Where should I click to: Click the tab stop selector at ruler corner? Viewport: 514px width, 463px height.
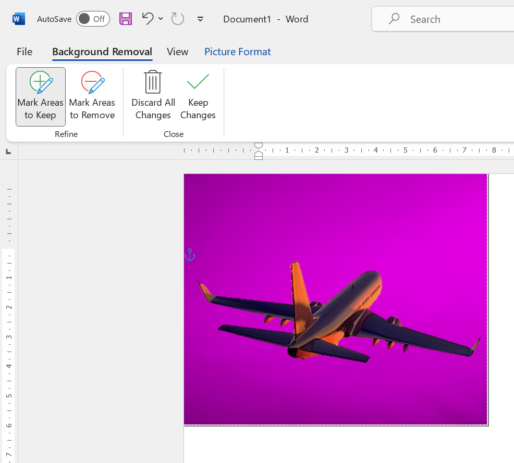[x=9, y=152]
